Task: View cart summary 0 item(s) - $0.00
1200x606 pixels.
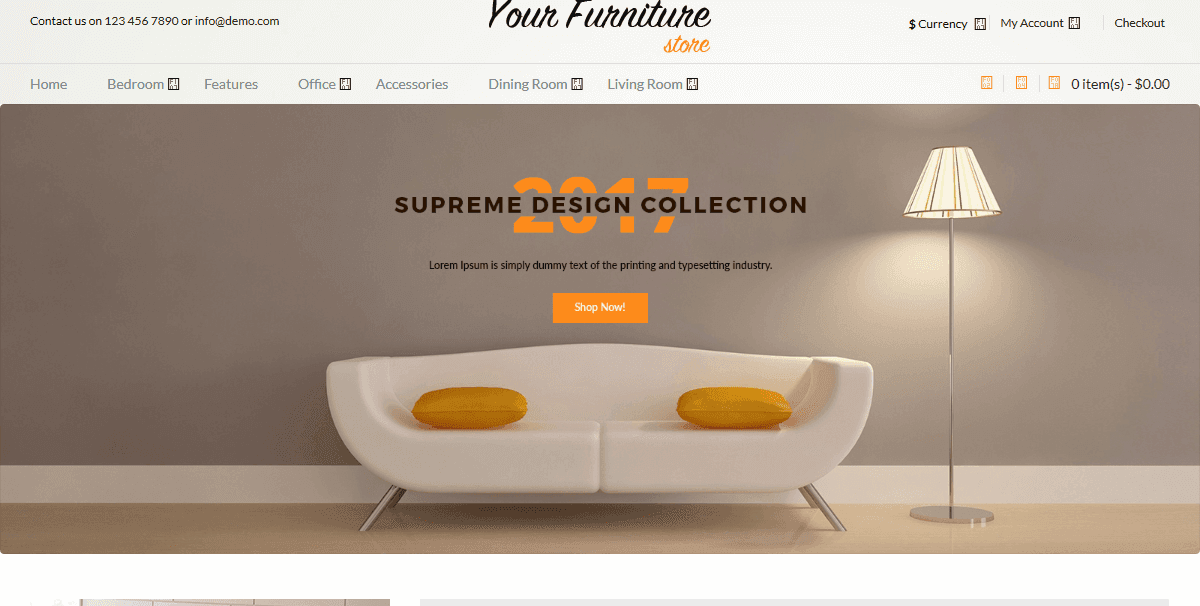Action: coord(1120,84)
